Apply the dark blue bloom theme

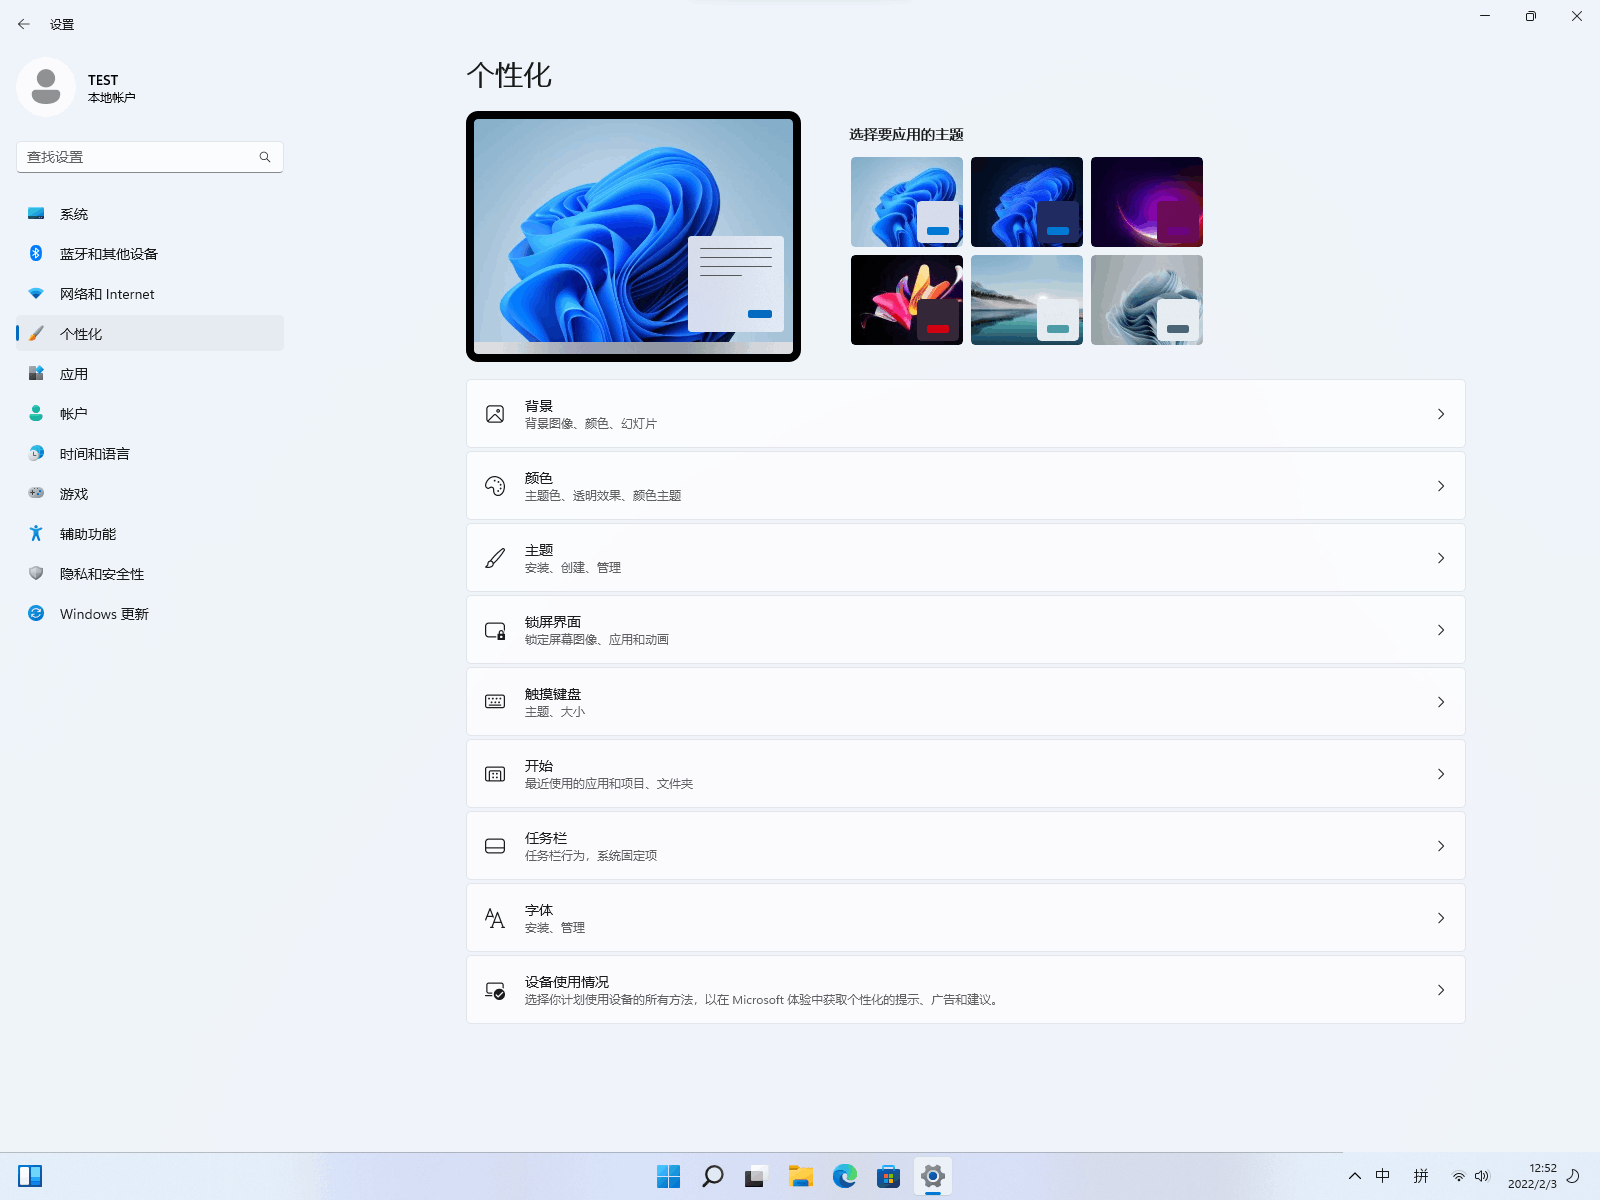point(1027,202)
